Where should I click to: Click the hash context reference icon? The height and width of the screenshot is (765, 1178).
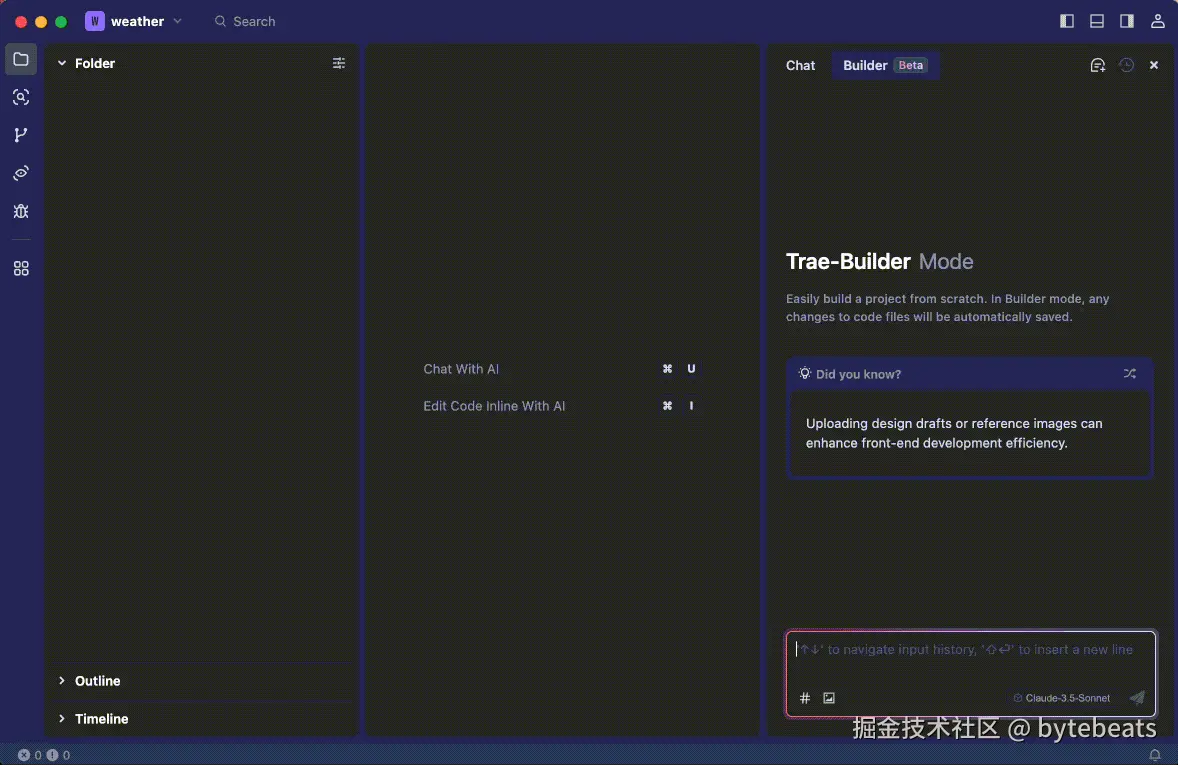805,698
